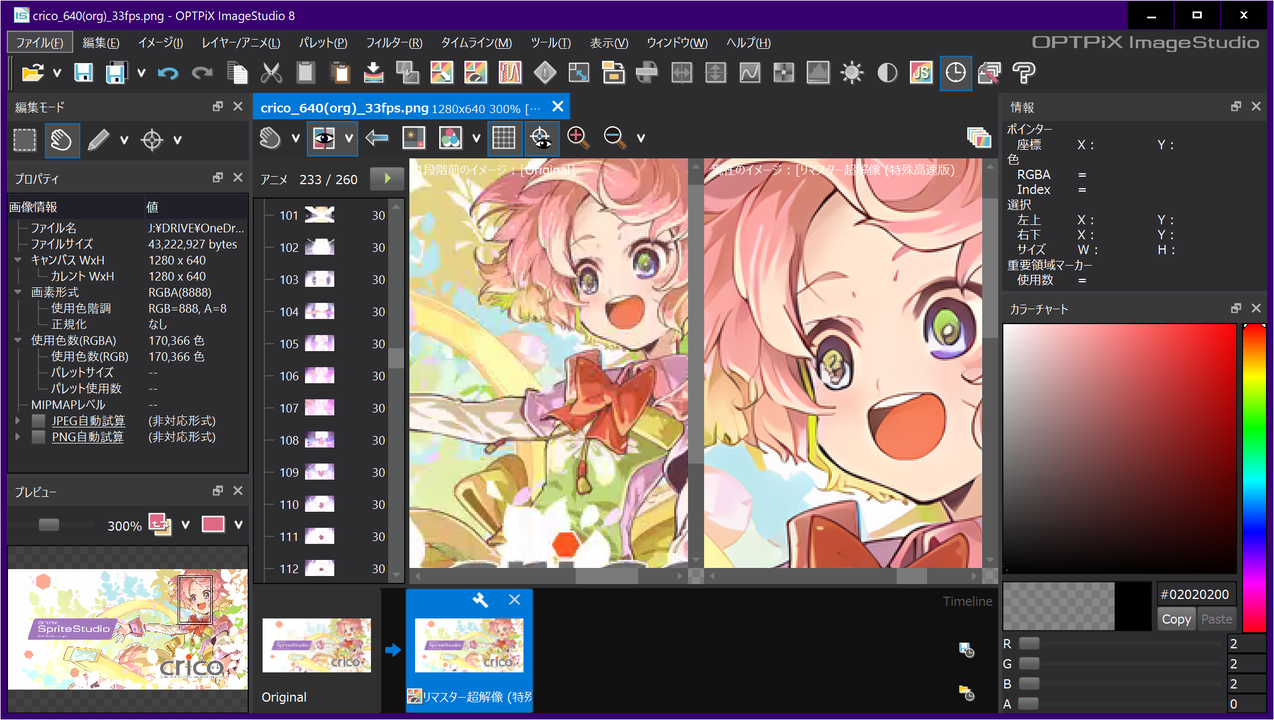Close the 編集モード panel

pyautogui.click(x=238, y=107)
